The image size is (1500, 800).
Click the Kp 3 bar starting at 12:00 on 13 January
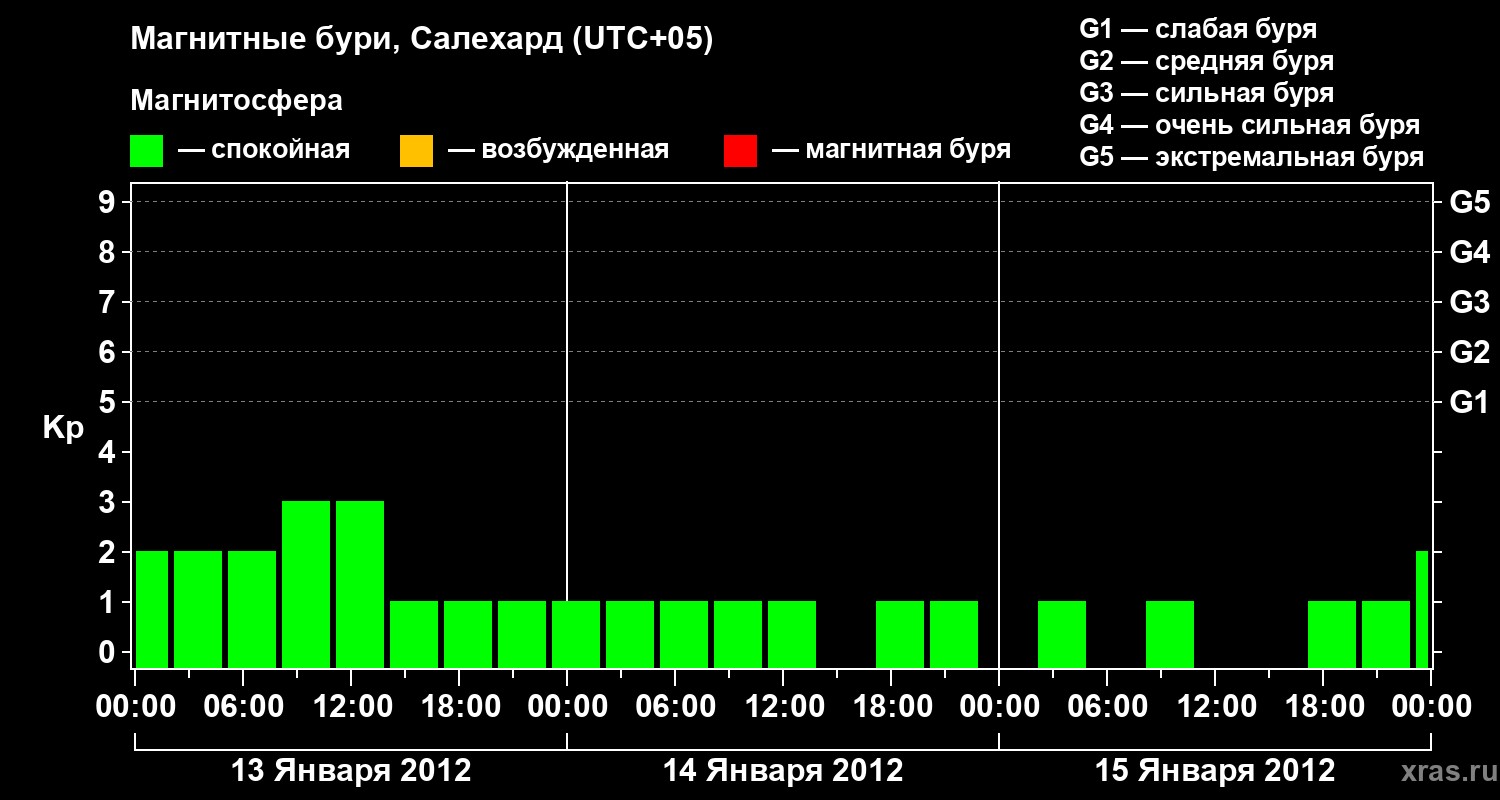click(x=360, y=584)
